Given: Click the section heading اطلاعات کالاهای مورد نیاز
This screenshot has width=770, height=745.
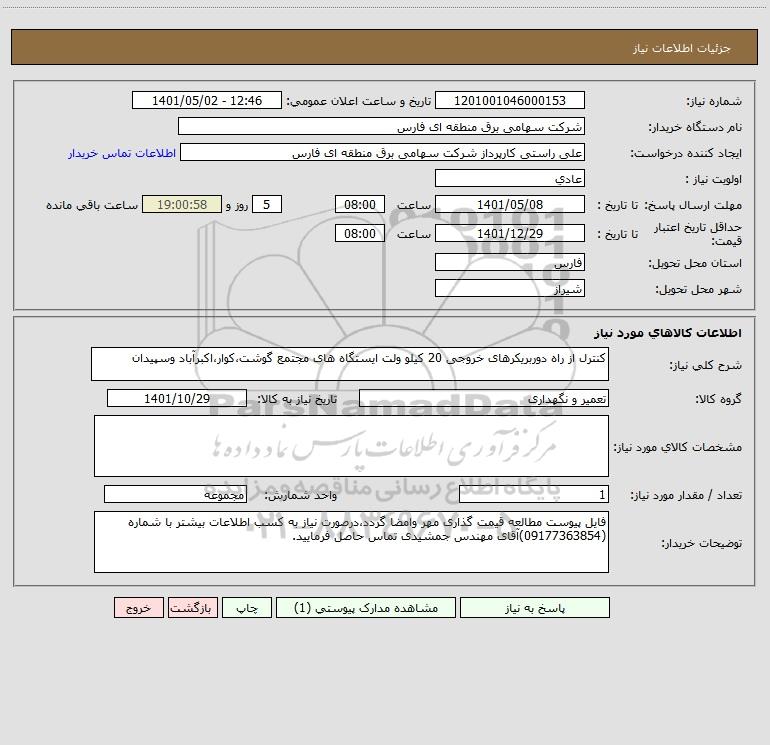Looking at the screenshot, I should pos(668,333).
